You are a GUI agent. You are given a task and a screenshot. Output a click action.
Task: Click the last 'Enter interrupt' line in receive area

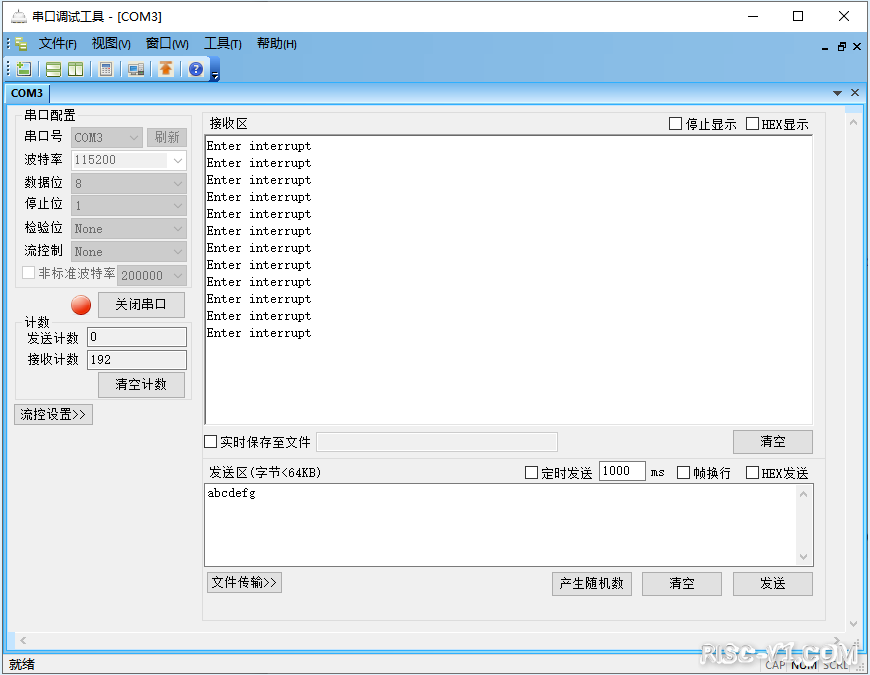pyautogui.click(x=259, y=333)
